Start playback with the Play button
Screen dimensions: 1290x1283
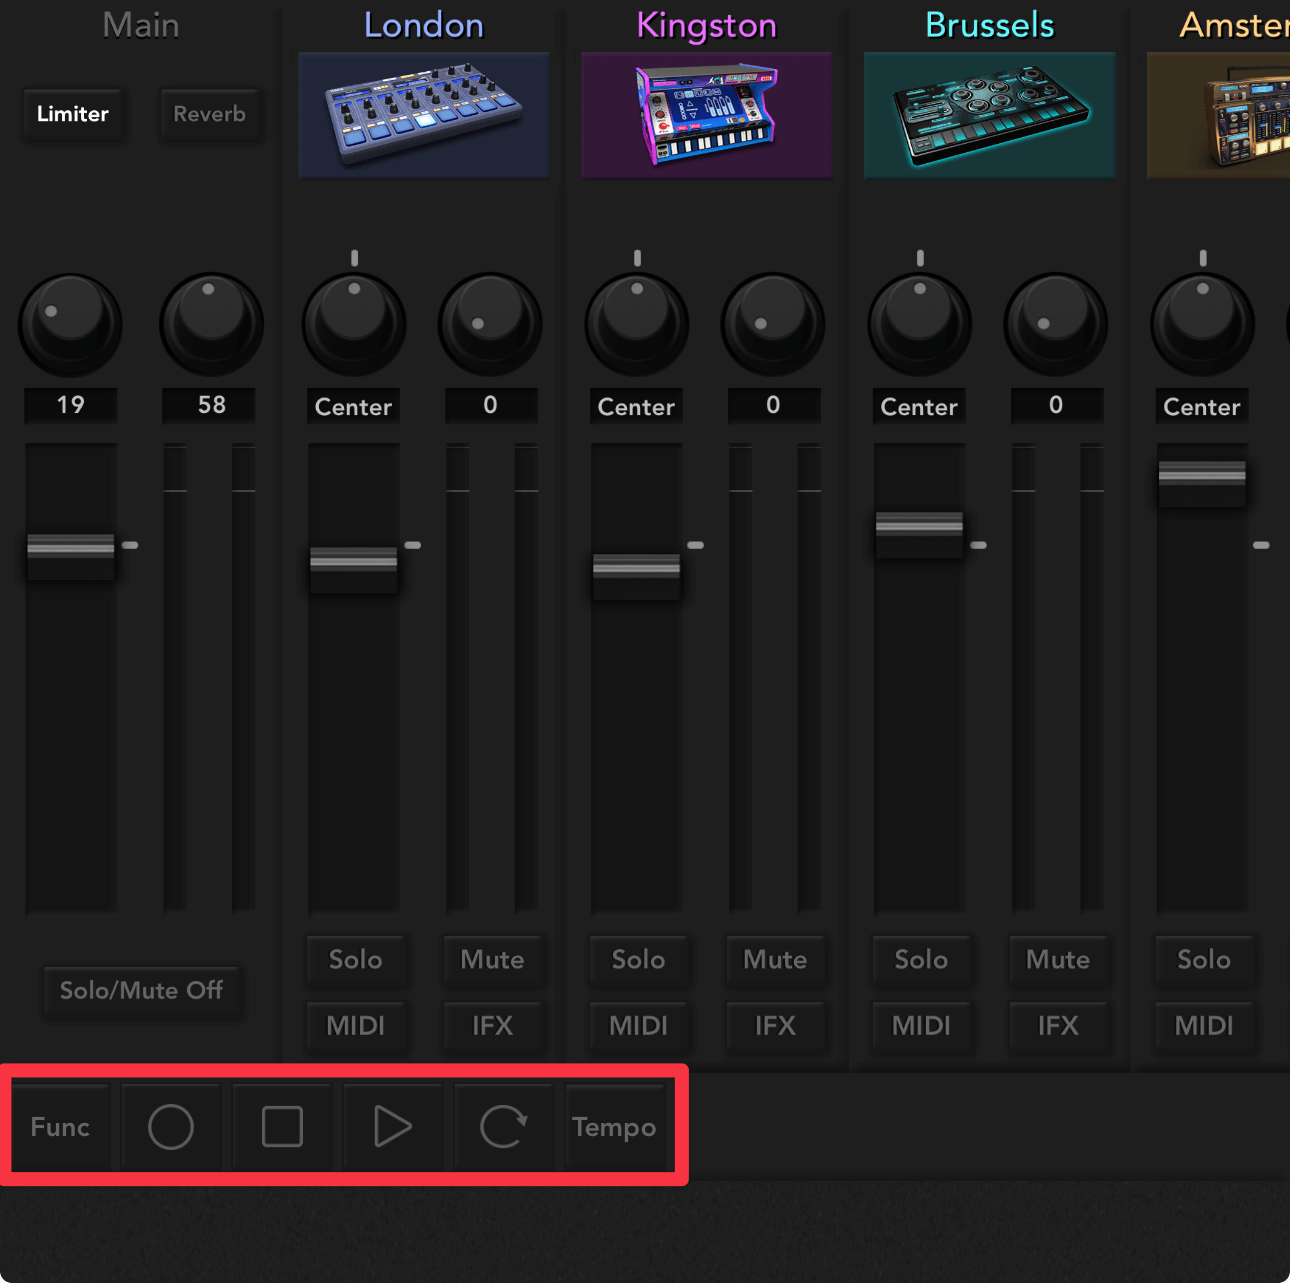coord(393,1127)
